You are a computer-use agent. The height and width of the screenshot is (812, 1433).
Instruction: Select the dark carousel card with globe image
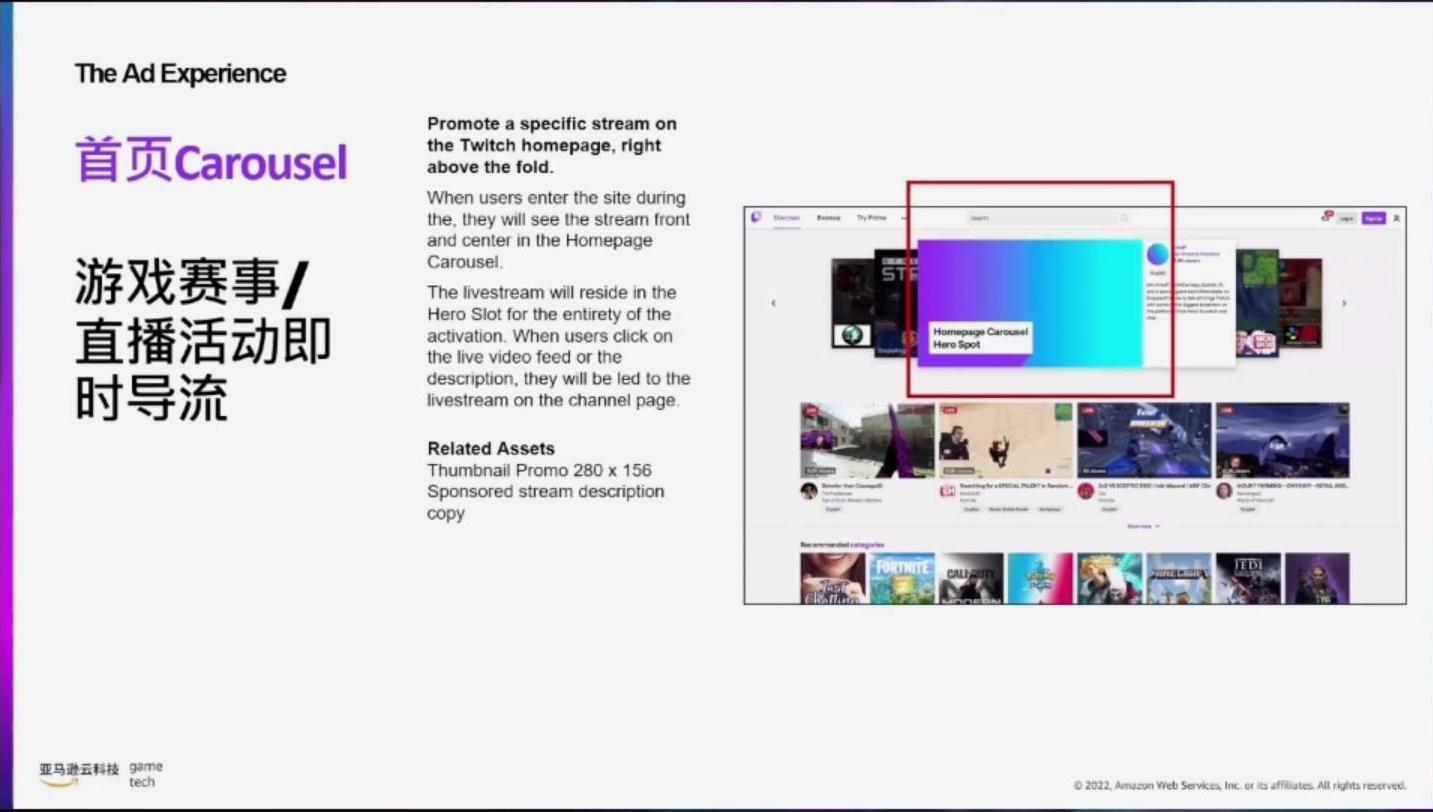852,303
